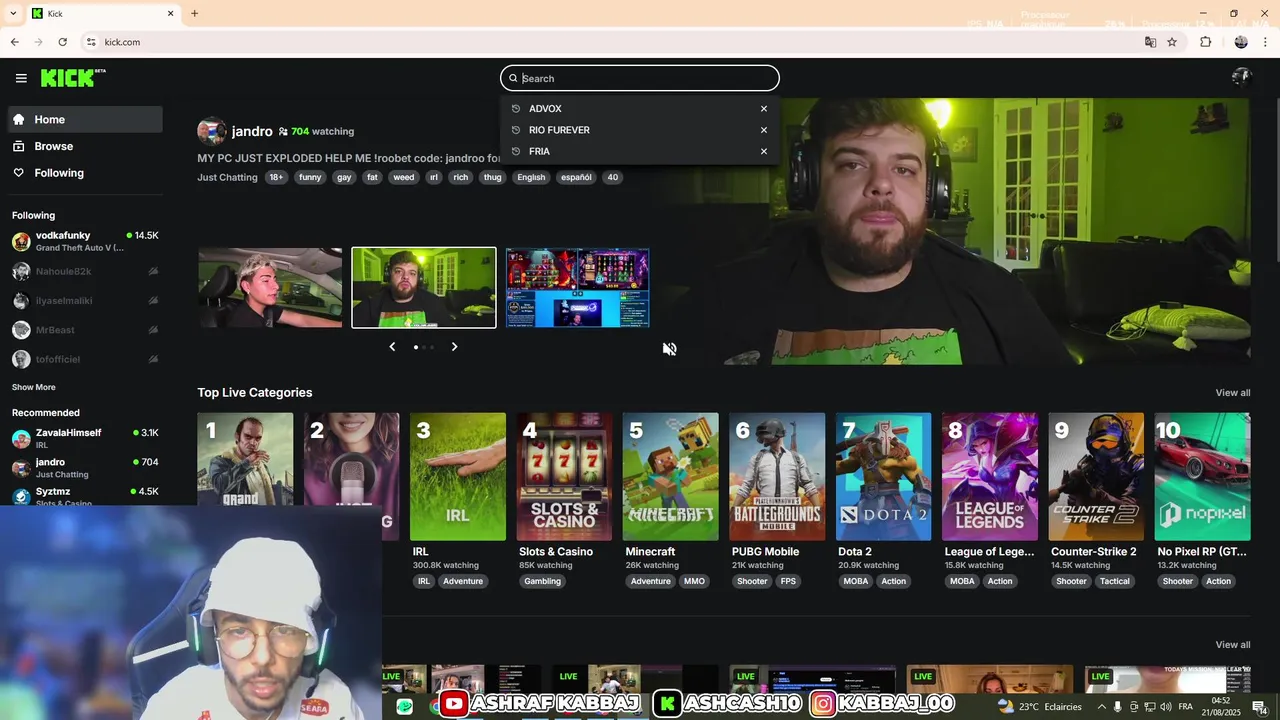Click FPS tag under PUBG Mobile
Image resolution: width=1280 pixels, height=720 pixels.
(789, 581)
